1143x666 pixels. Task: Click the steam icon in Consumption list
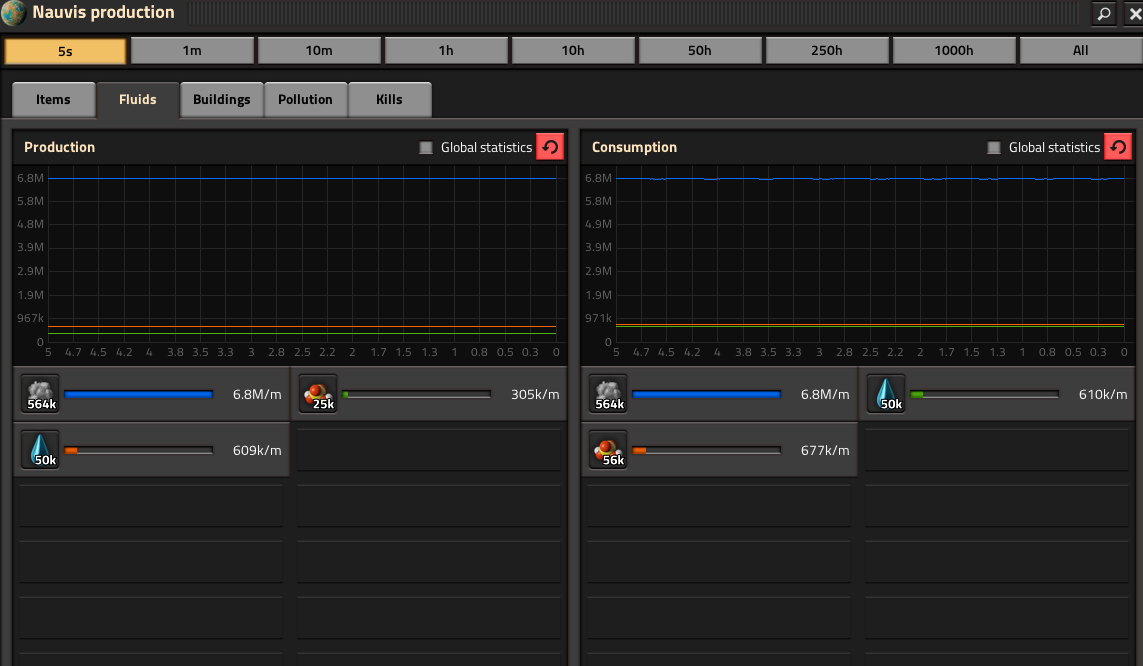tap(608, 394)
